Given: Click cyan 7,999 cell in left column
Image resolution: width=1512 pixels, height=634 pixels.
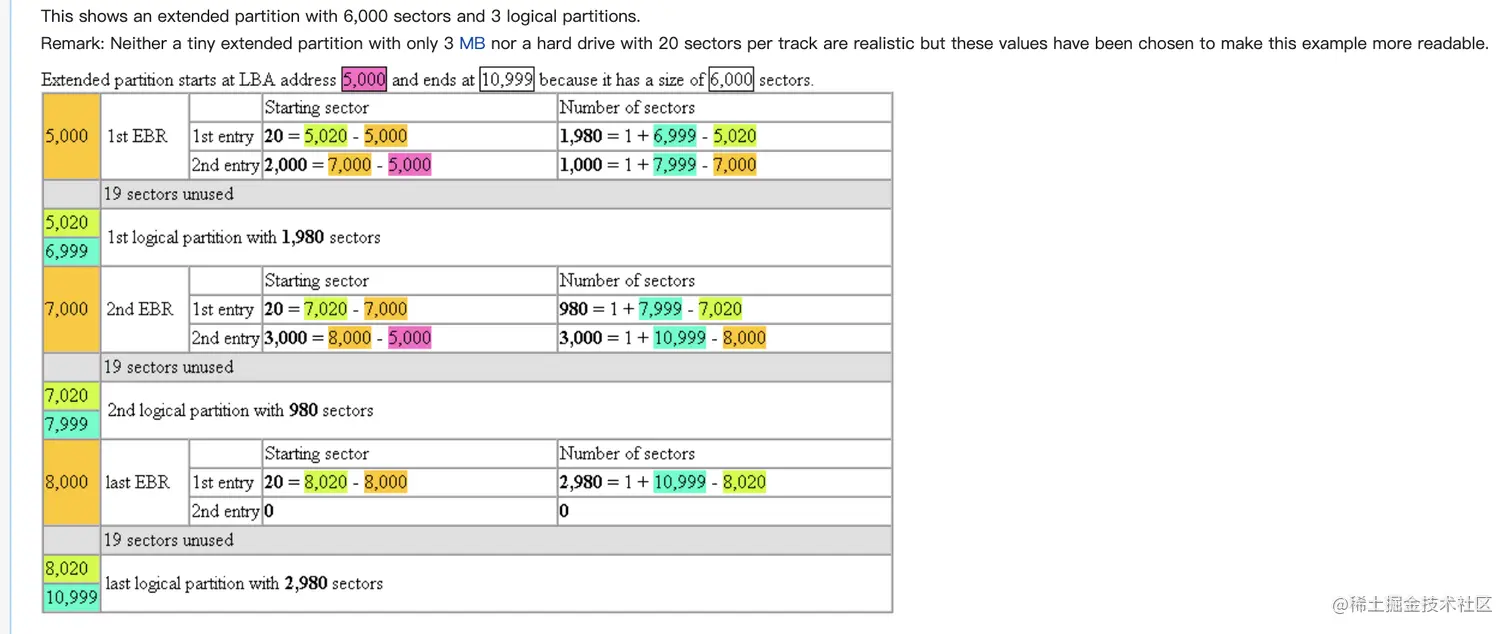Looking at the screenshot, I should click(x=71, y=424).
